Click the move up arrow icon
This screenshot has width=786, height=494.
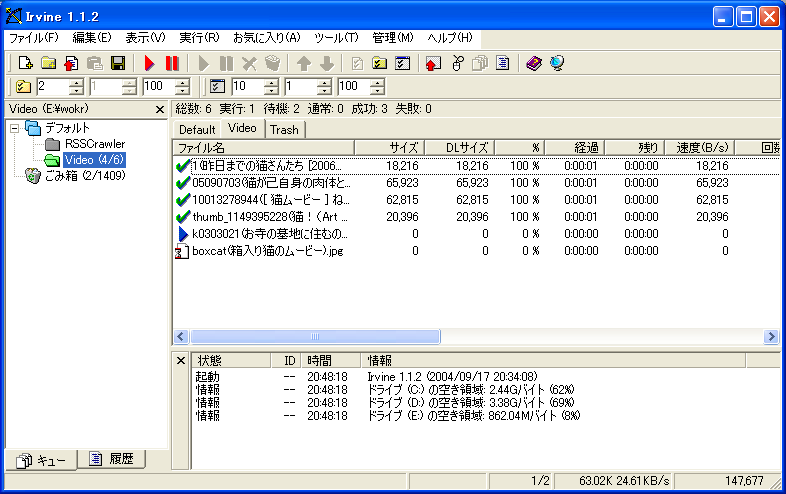tap(304, 63)
